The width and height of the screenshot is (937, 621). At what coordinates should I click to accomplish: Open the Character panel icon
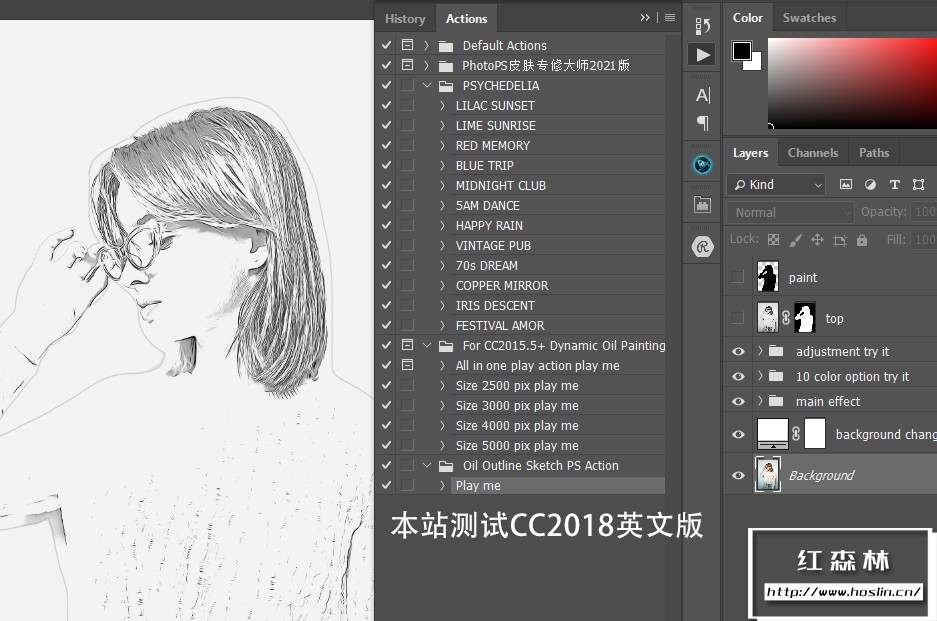coord(702,95)
